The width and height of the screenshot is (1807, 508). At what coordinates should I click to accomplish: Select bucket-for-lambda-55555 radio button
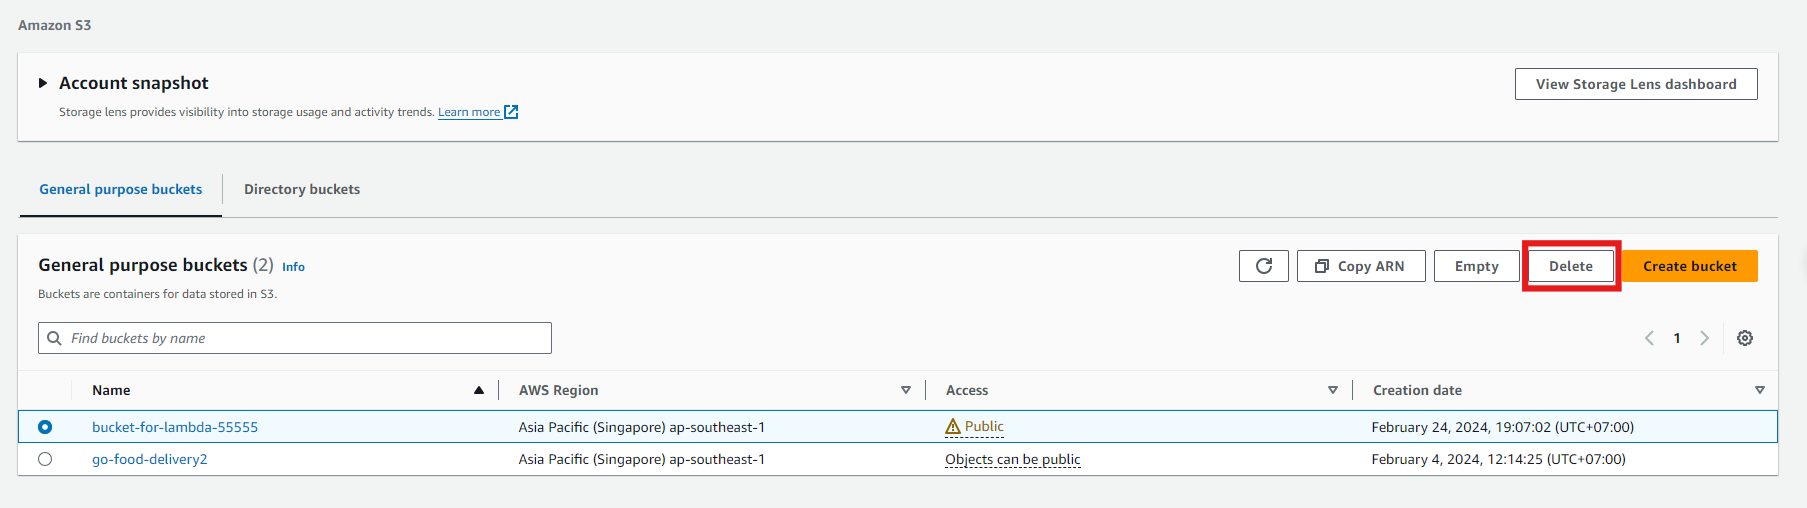[45, 427]
